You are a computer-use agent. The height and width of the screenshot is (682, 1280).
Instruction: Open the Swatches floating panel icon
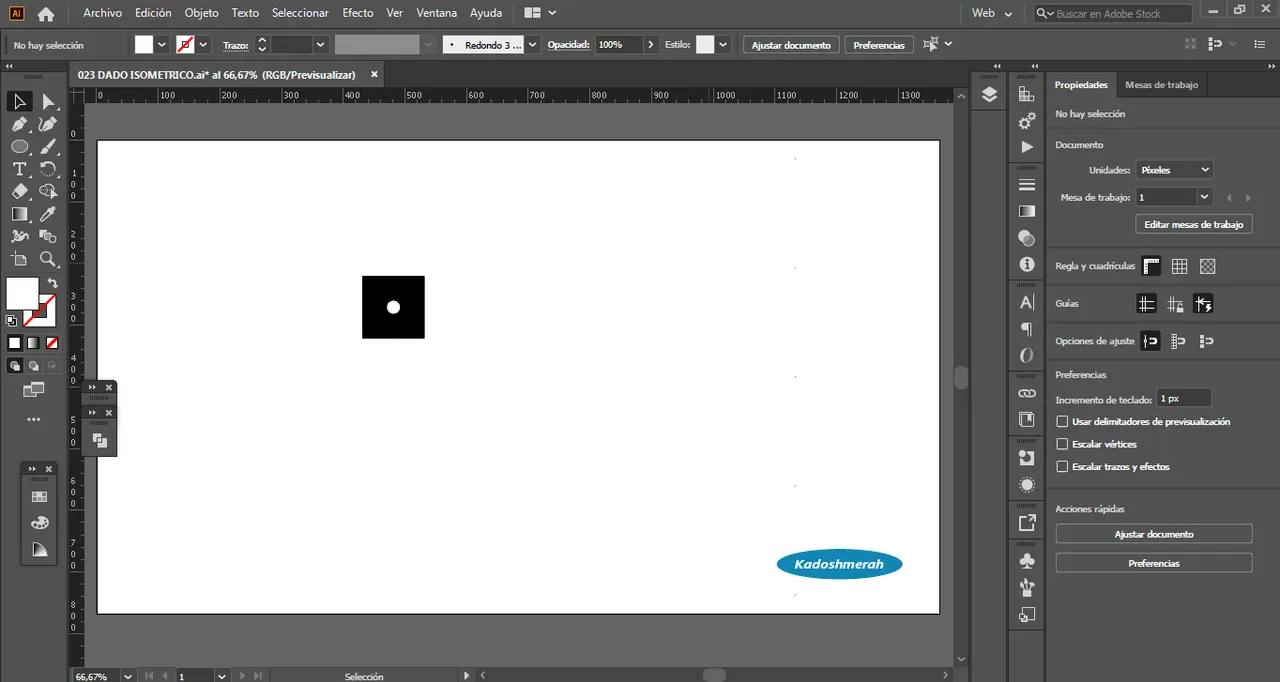tap(39, 496)
